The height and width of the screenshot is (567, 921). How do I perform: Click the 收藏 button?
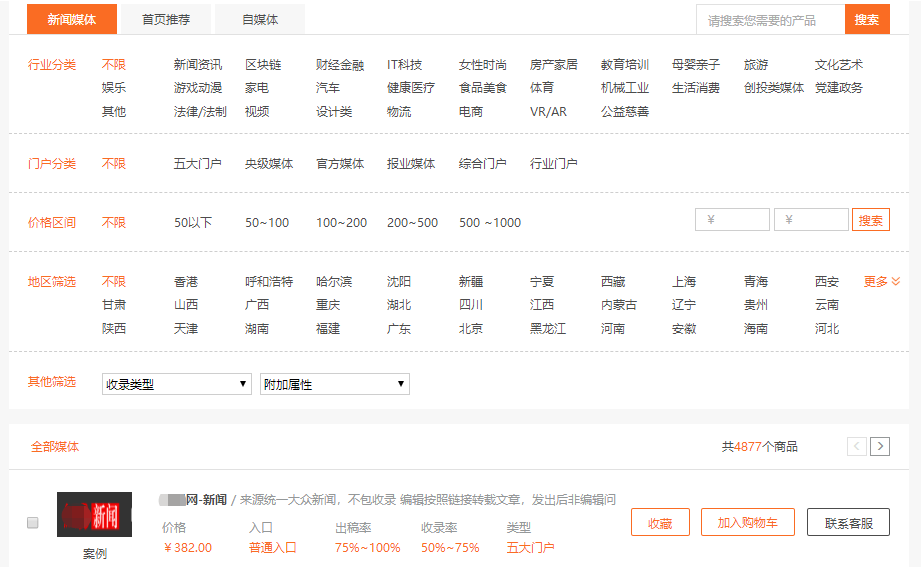(x=660, y=522)
